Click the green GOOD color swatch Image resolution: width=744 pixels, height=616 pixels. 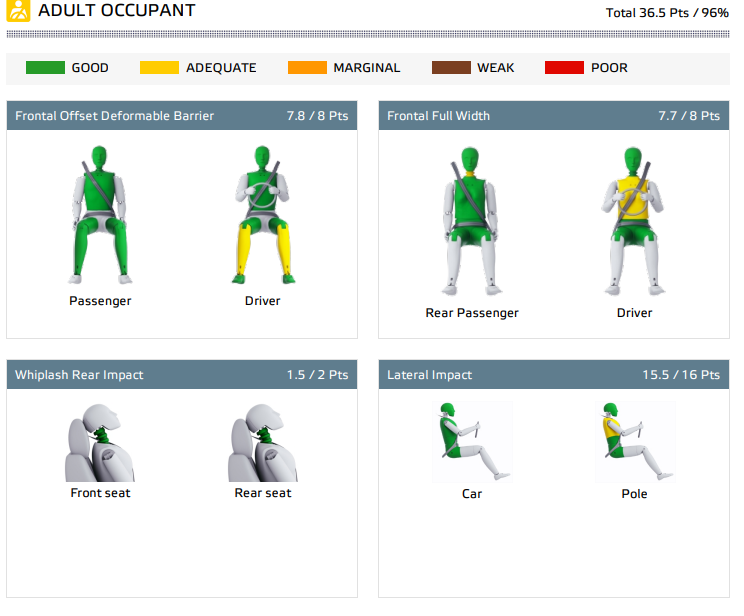click(45, 67)
